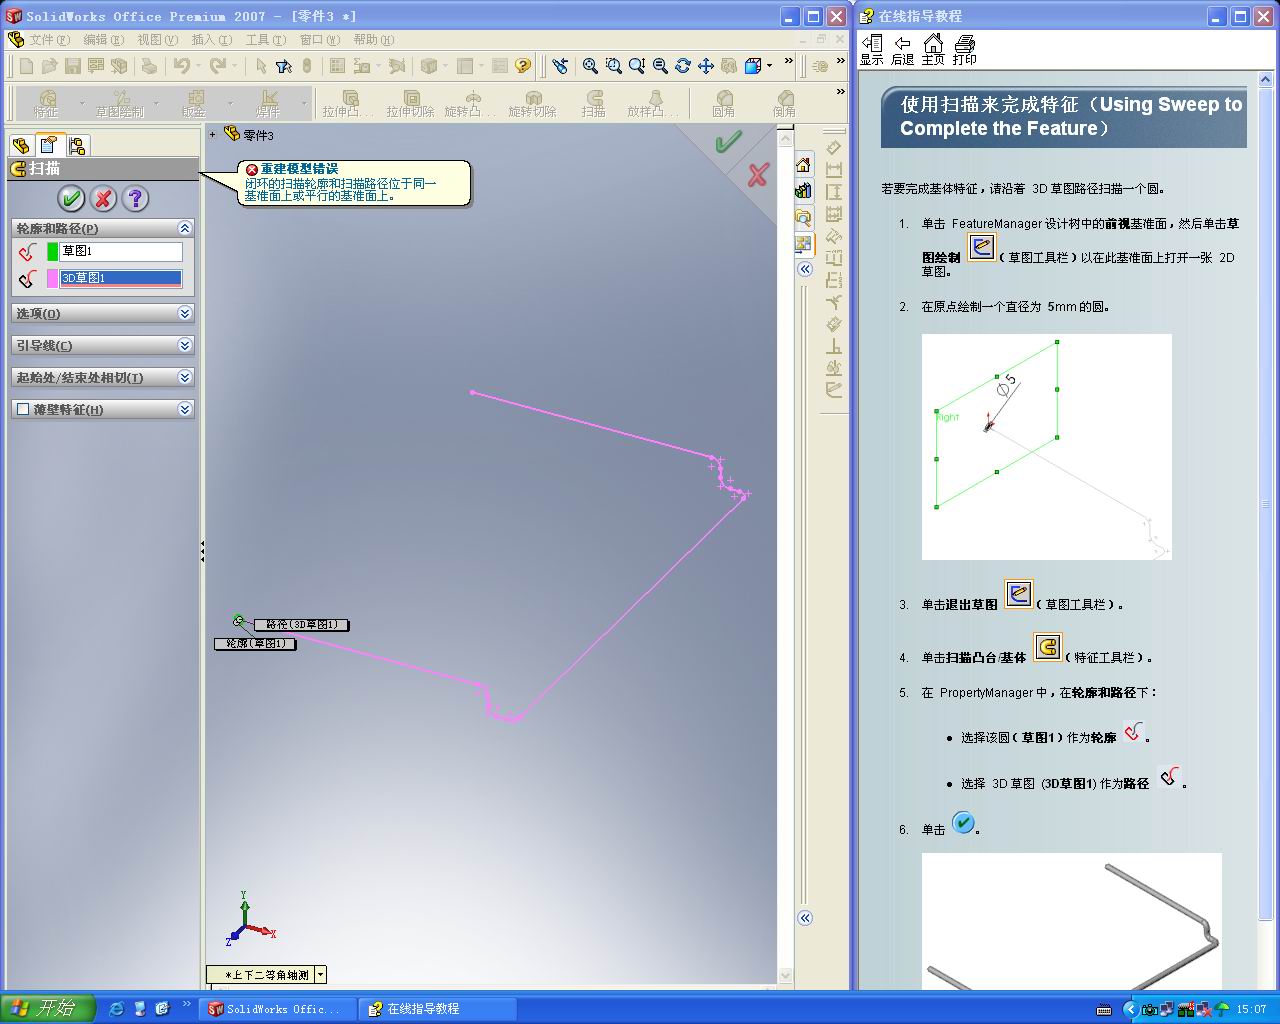
Task: Click the 圆角 fillet toolbar button
Action: (724, 103)
